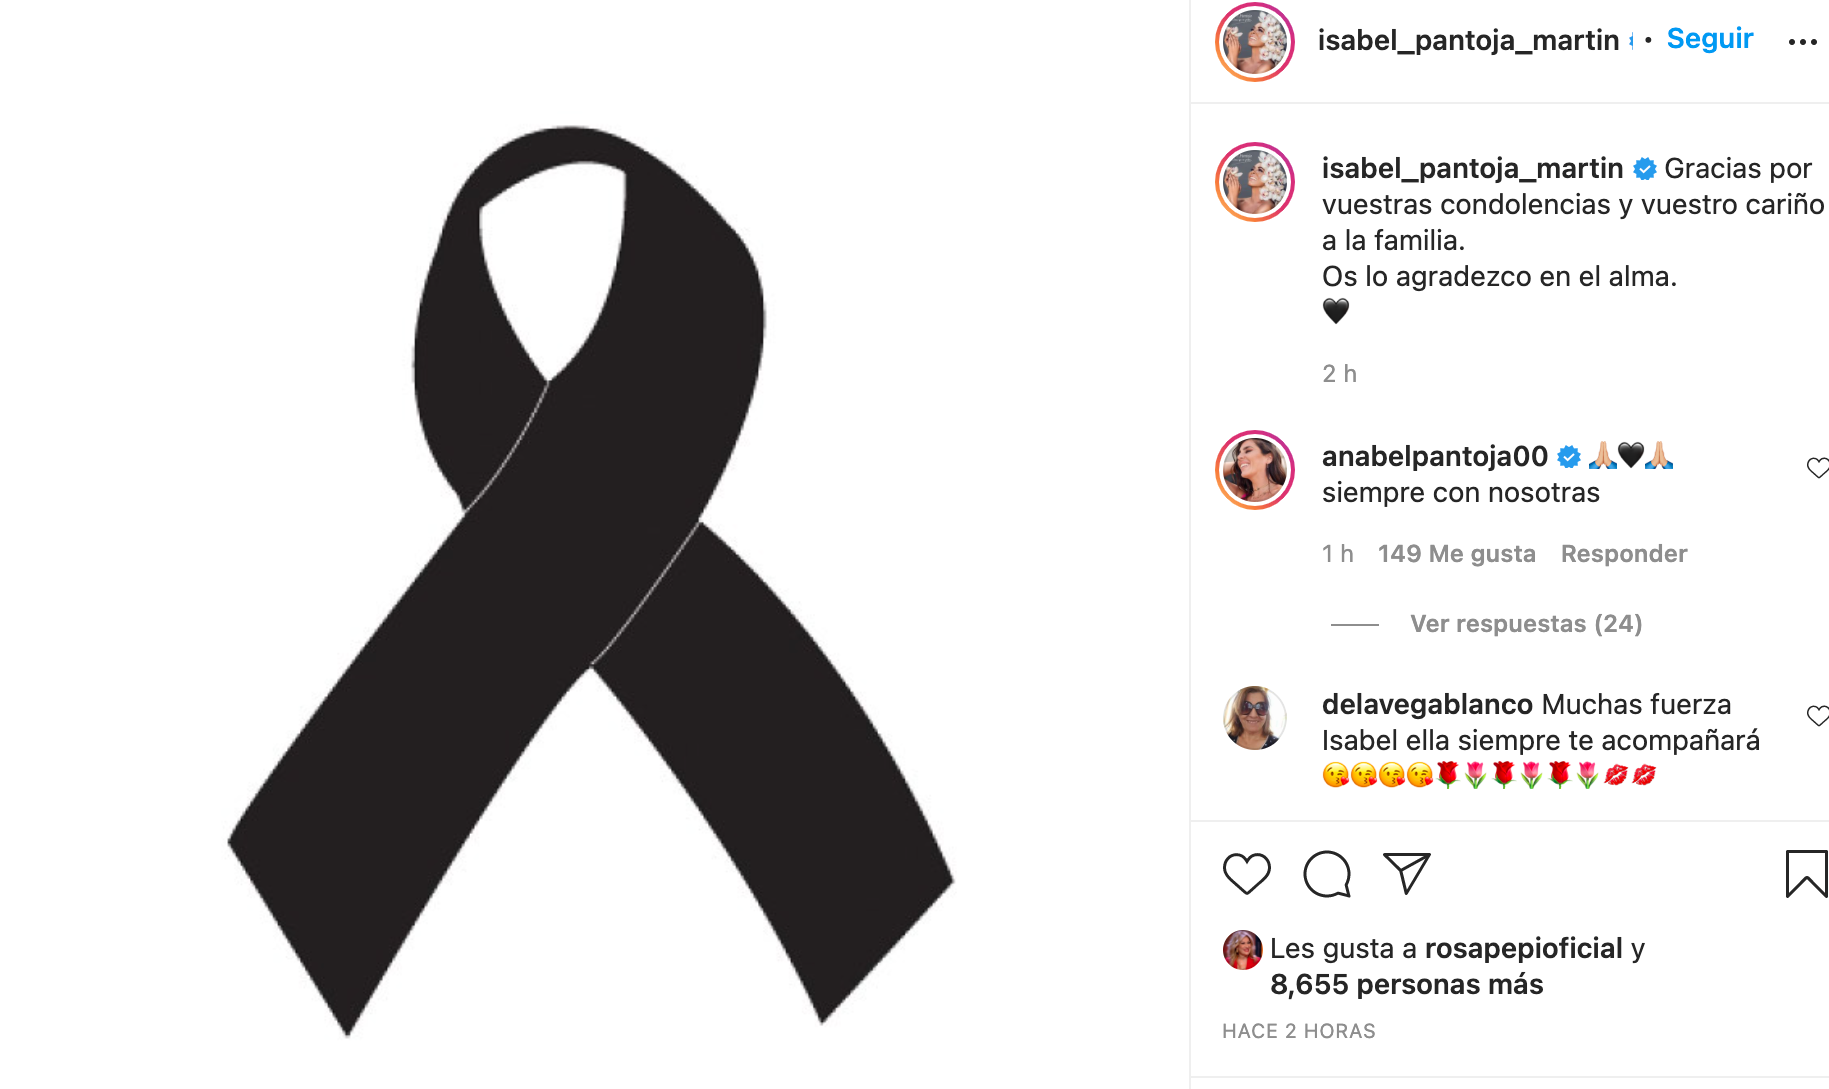1829x1089 pixels.
Task: Open header profile picture of isabel_pantoja_martin
Action: [1255, 42]
